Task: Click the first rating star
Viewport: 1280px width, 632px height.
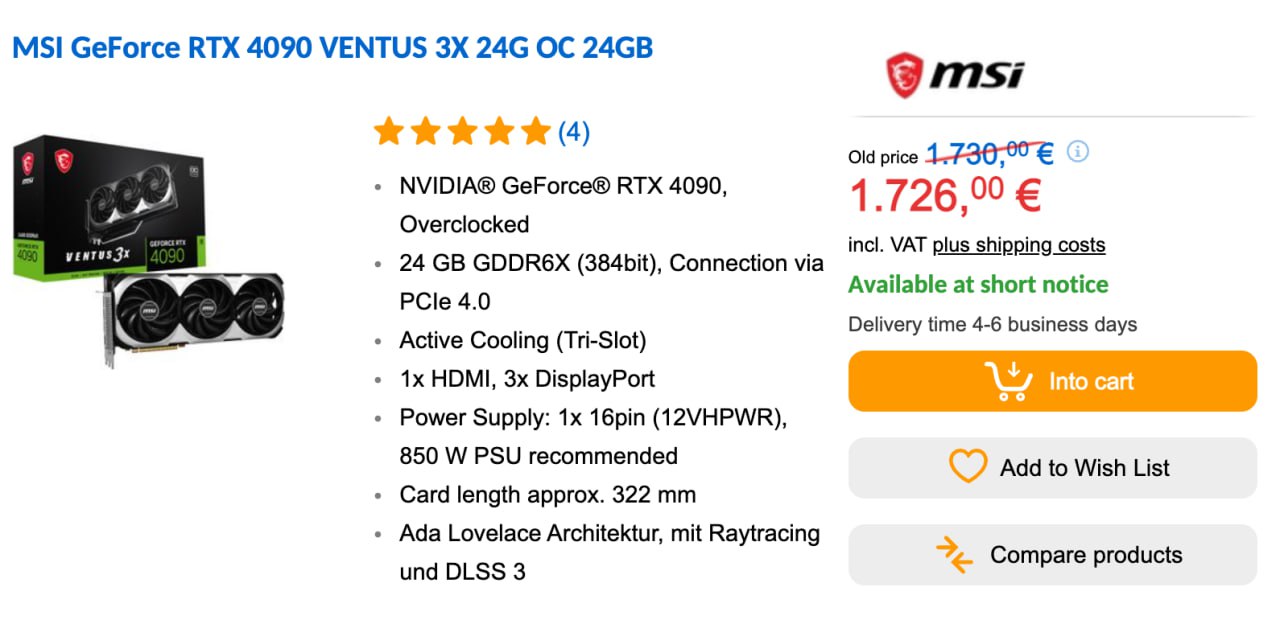Action: pos(388,131)
